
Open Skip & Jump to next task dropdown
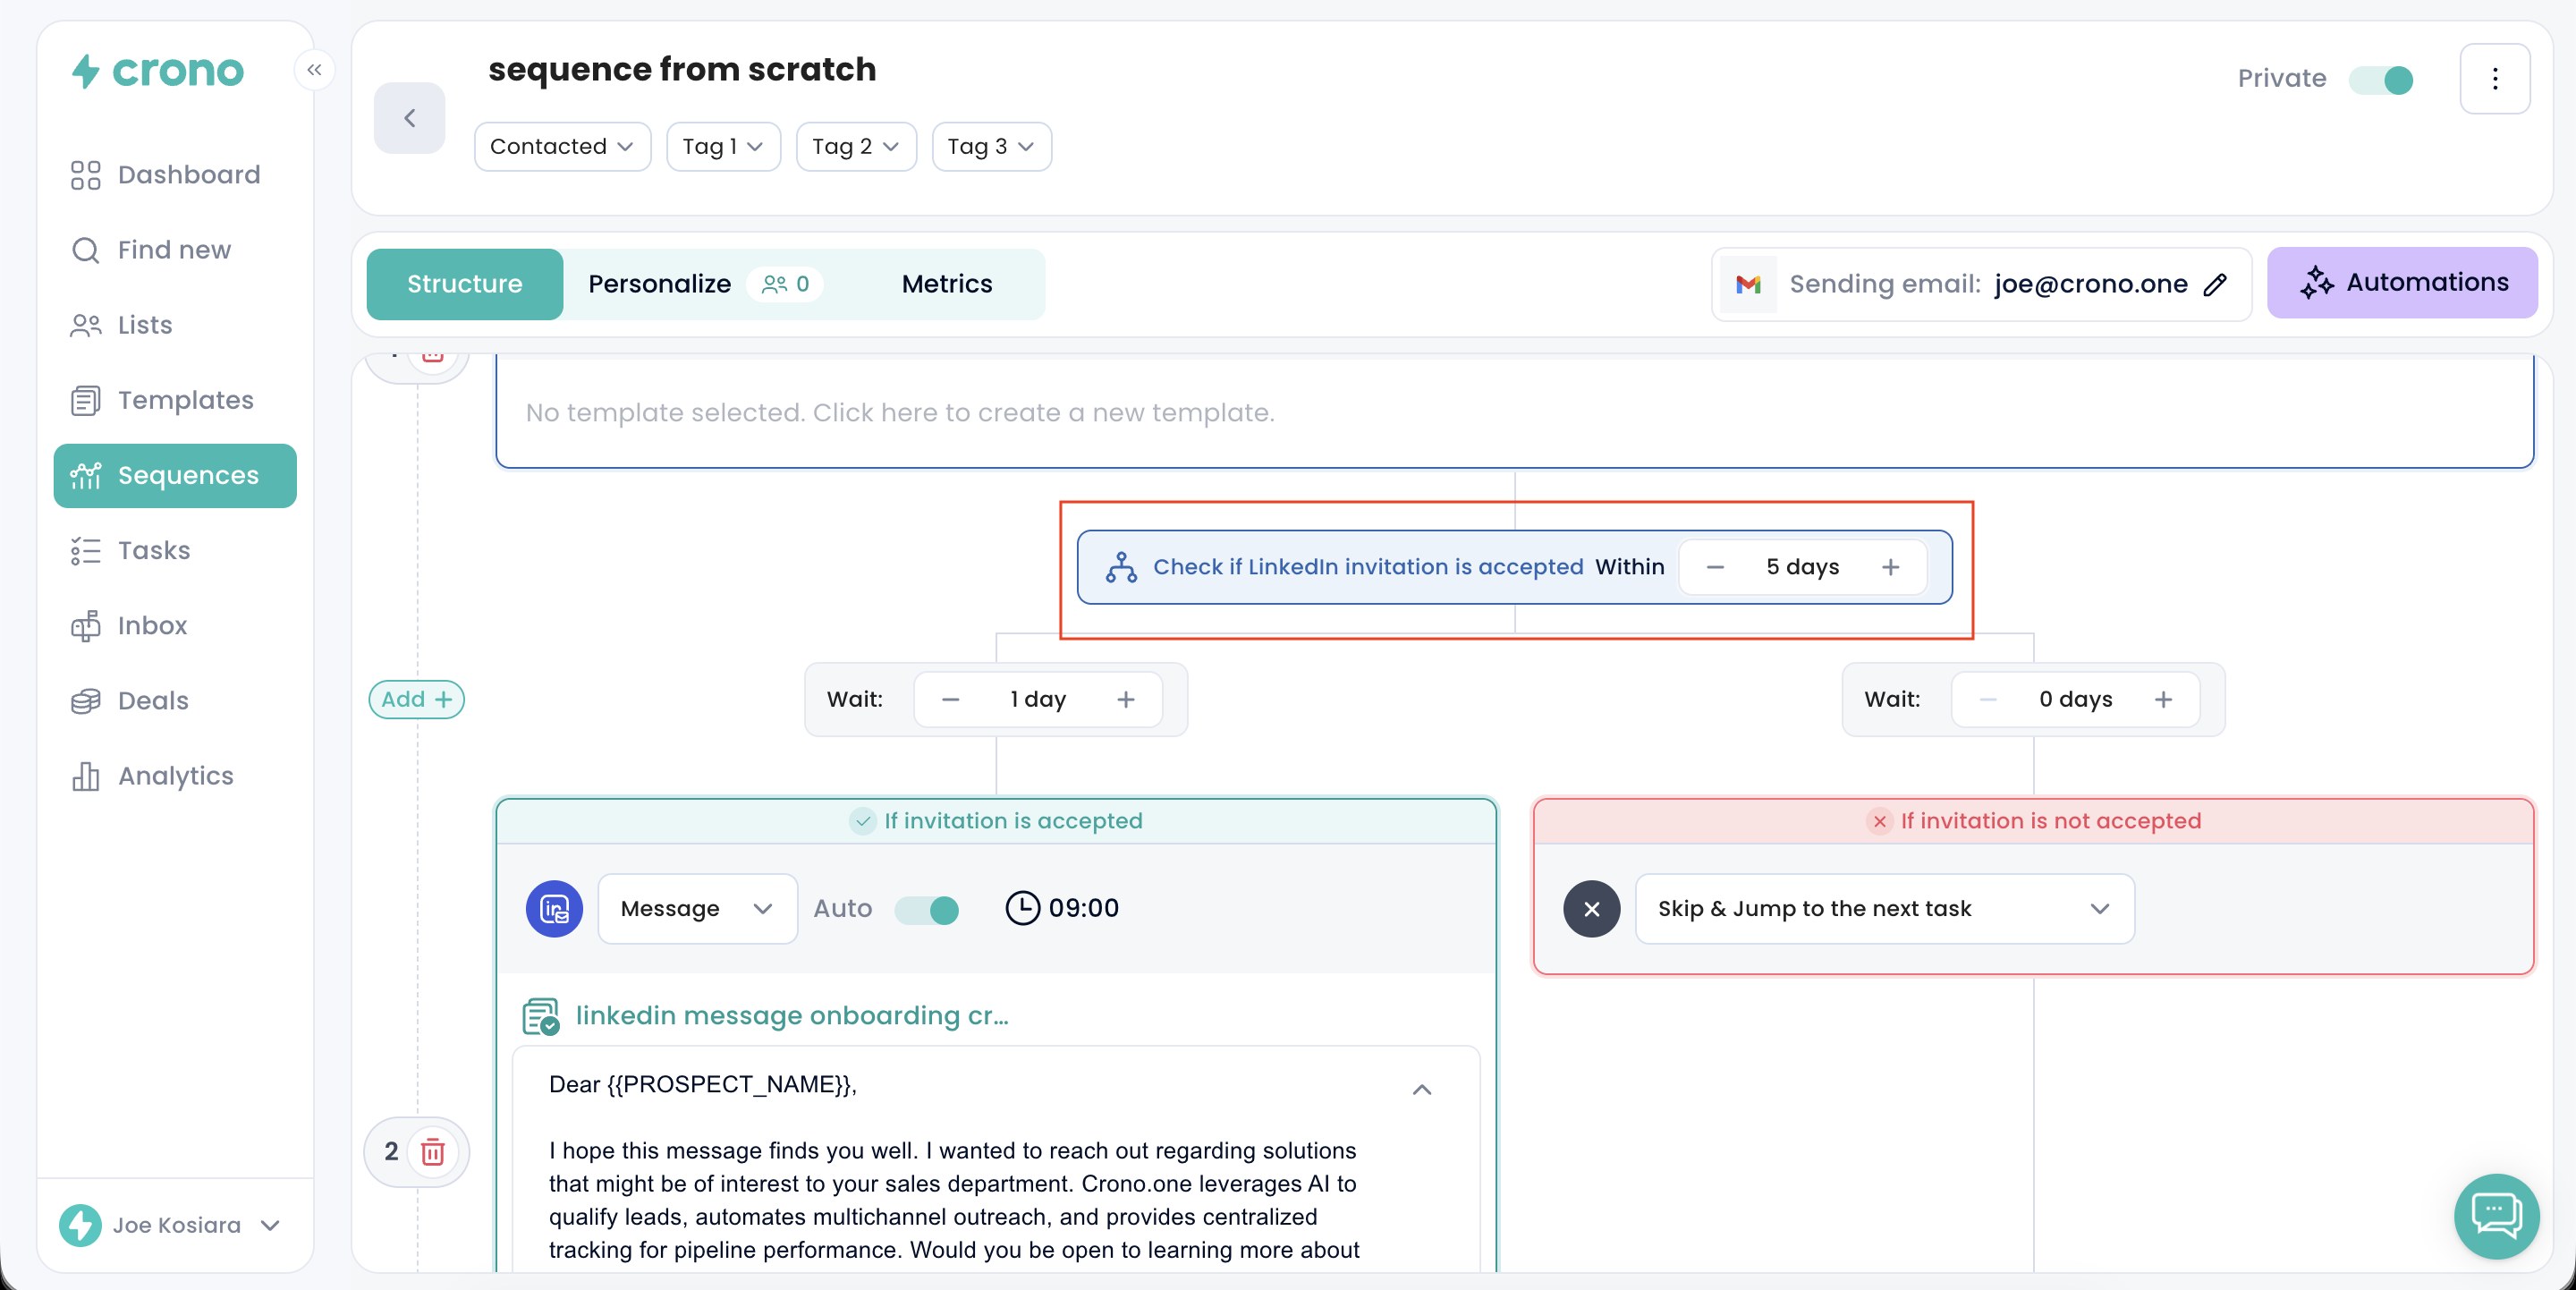(1884, 909)
